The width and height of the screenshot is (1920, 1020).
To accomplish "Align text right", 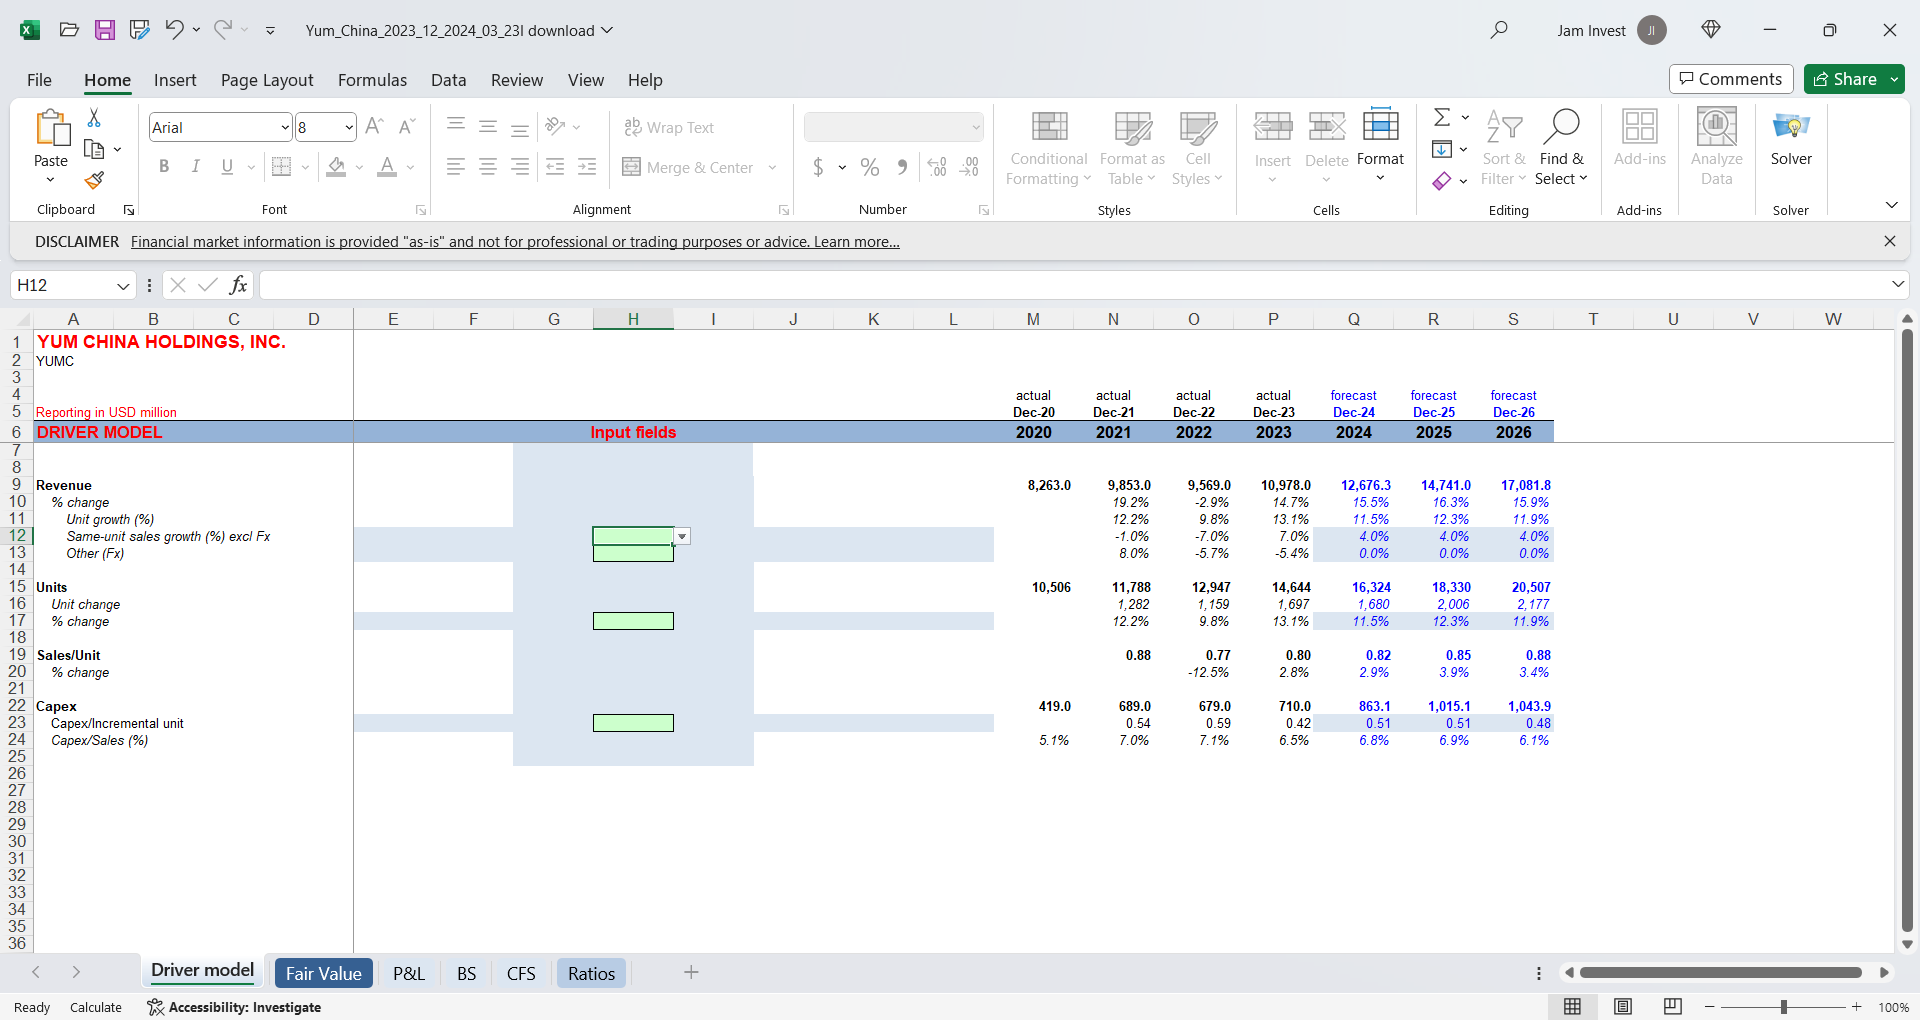I will 520,167.
